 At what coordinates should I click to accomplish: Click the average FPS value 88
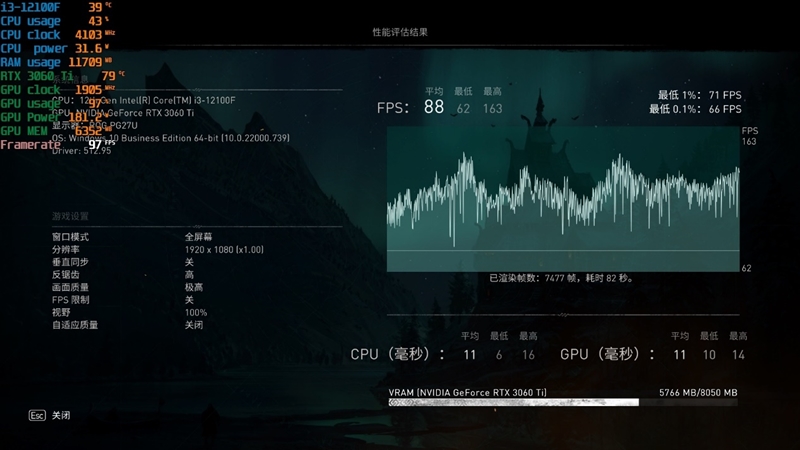(x=434, y=107)
